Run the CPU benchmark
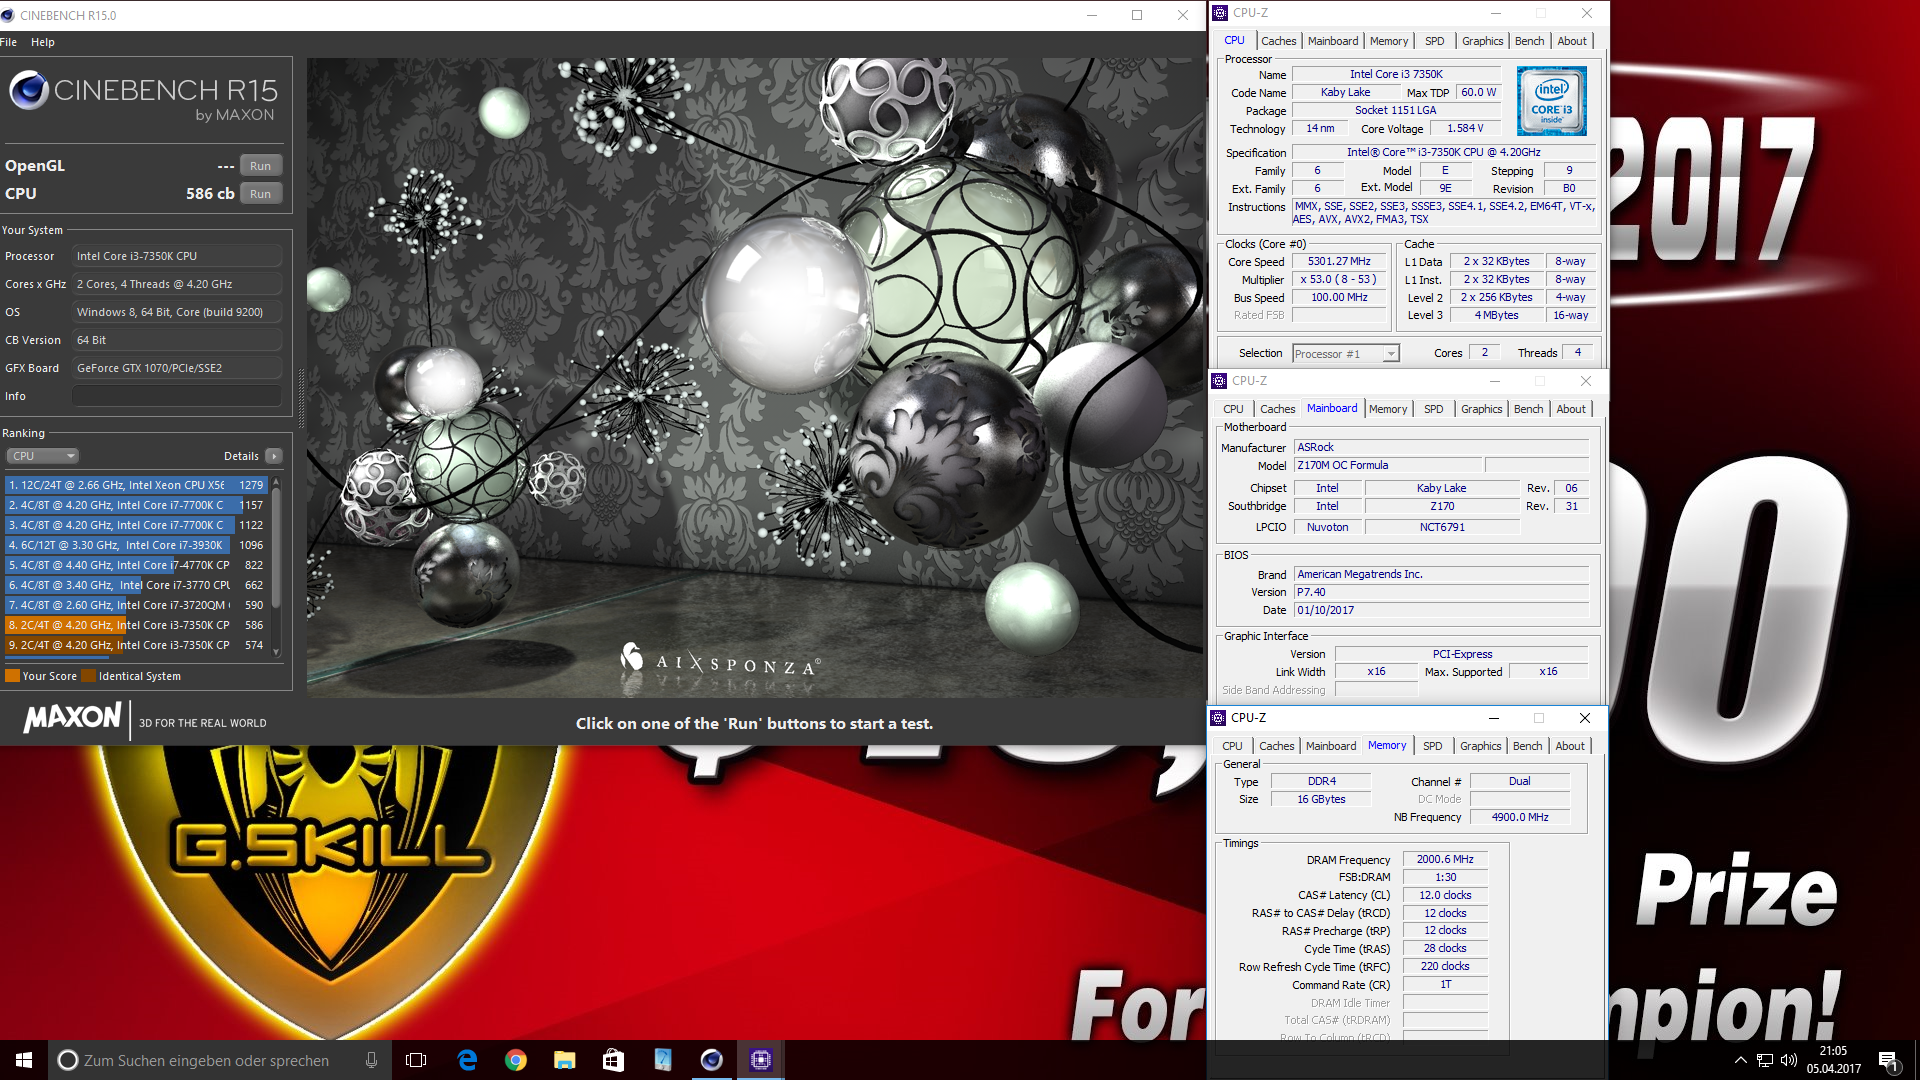The image size is (1920, 1080). (261, 194)
